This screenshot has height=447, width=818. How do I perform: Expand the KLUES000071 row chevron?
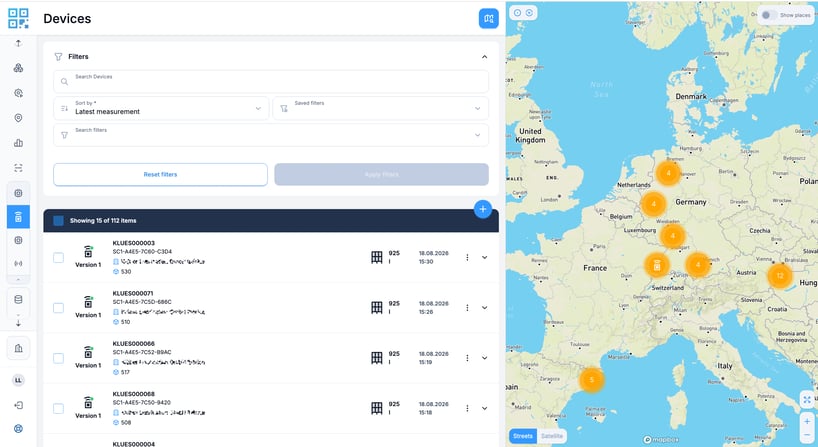(x=485, y=308)
